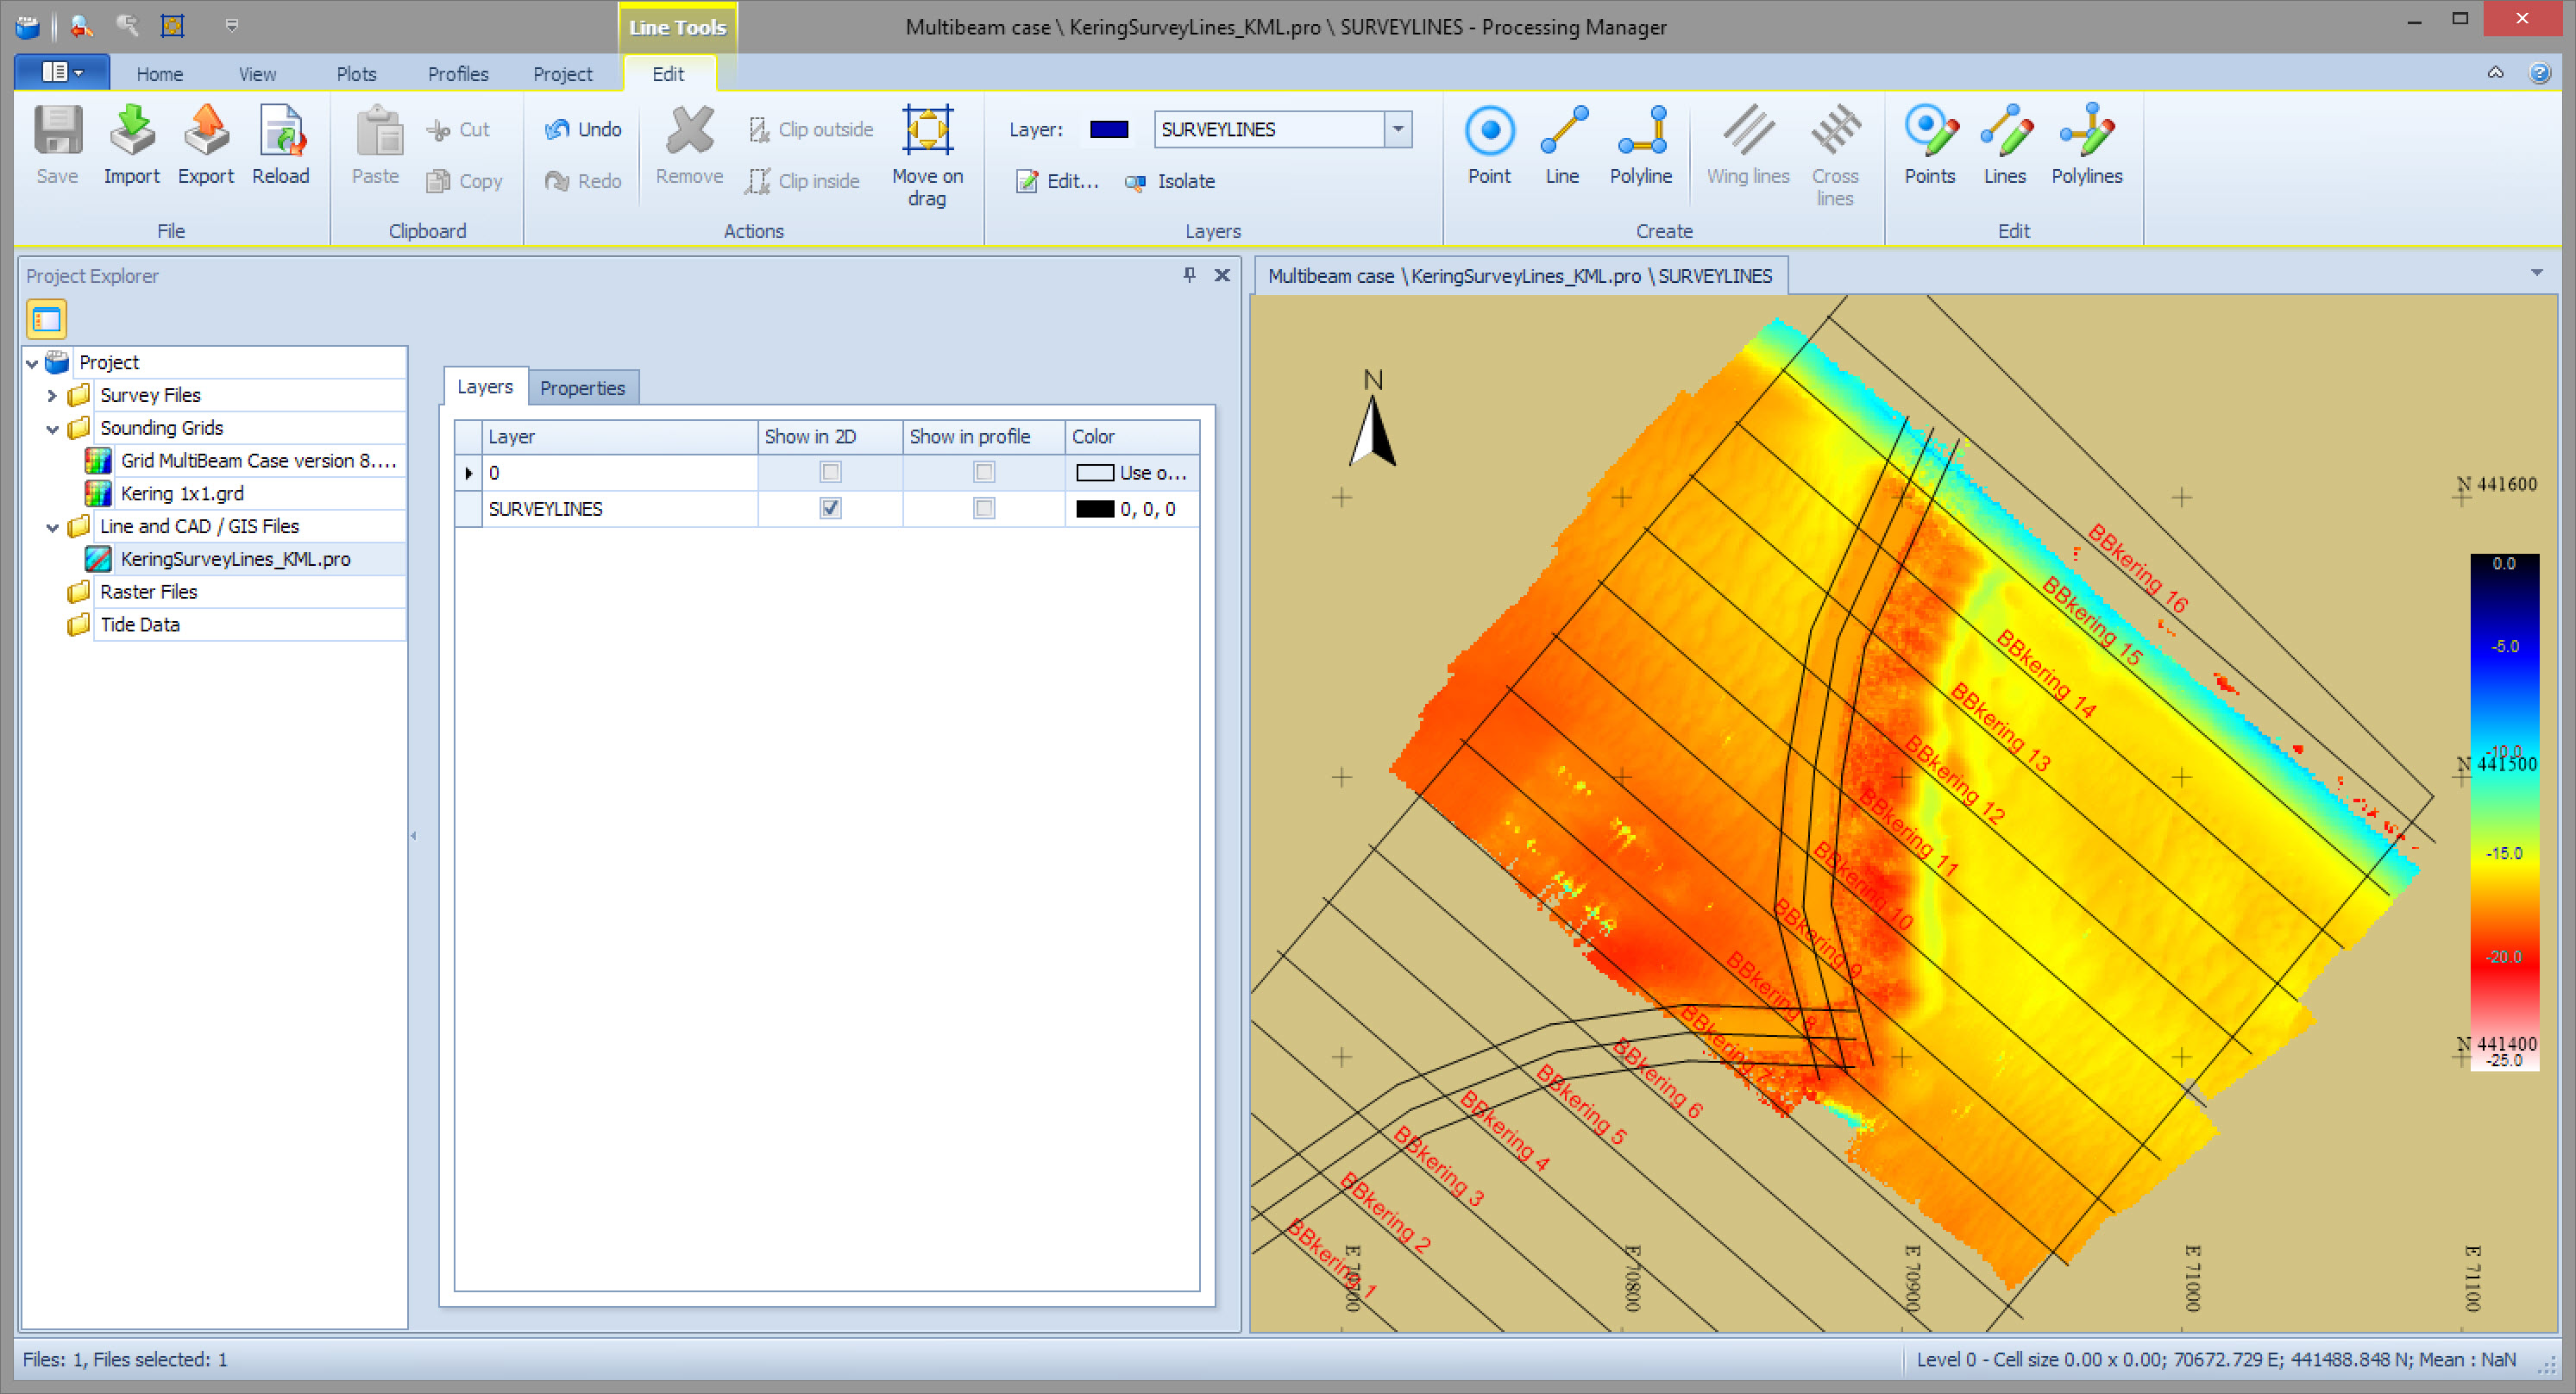This screenshot has height=1394, width=2576.
Task: Click the black color swatch for SURVEYLINES
Action: [1094, 509]
